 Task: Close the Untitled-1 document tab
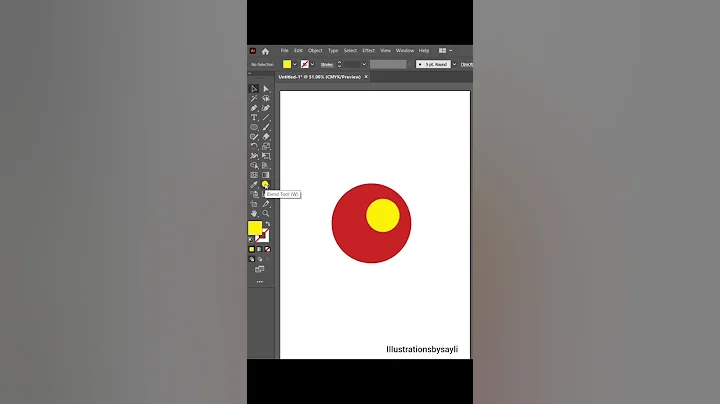[366, 77]
